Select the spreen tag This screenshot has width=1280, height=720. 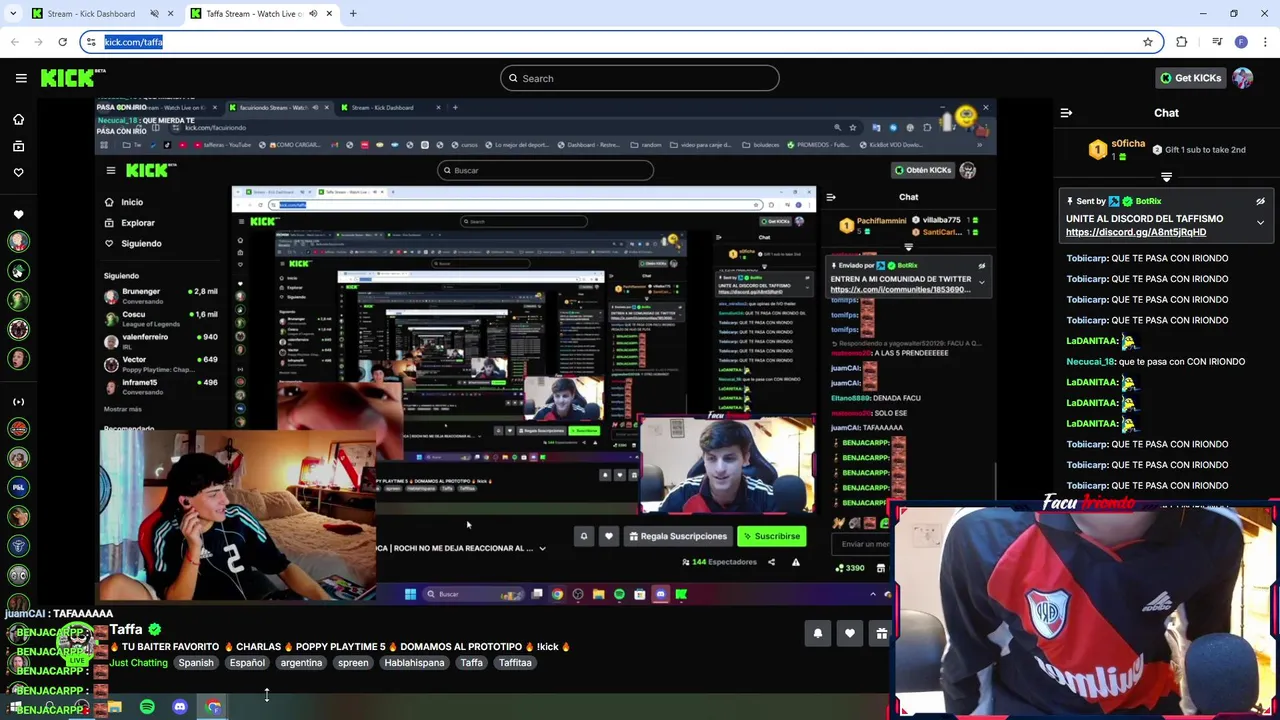coord(353,663)
